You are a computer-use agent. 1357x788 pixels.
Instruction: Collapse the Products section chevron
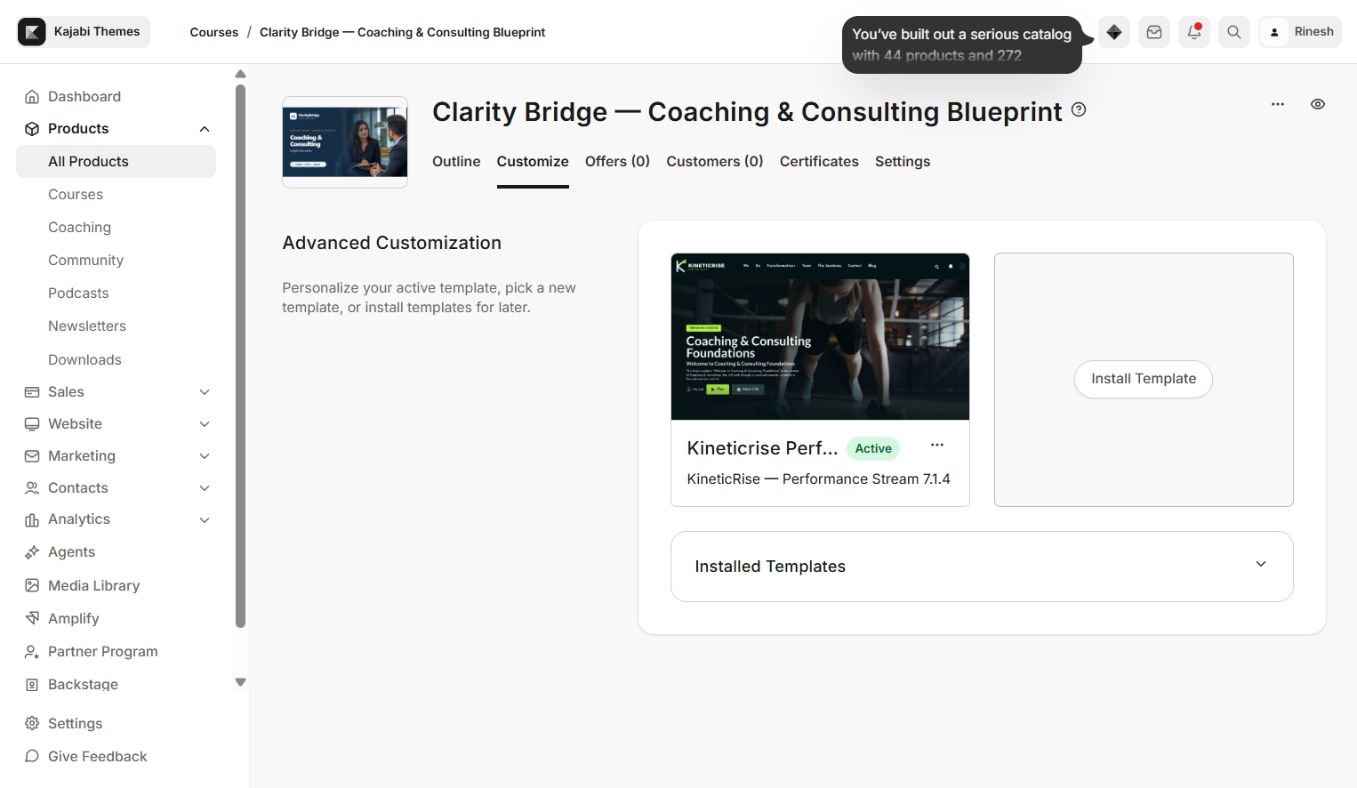click(x=204, y=129)
